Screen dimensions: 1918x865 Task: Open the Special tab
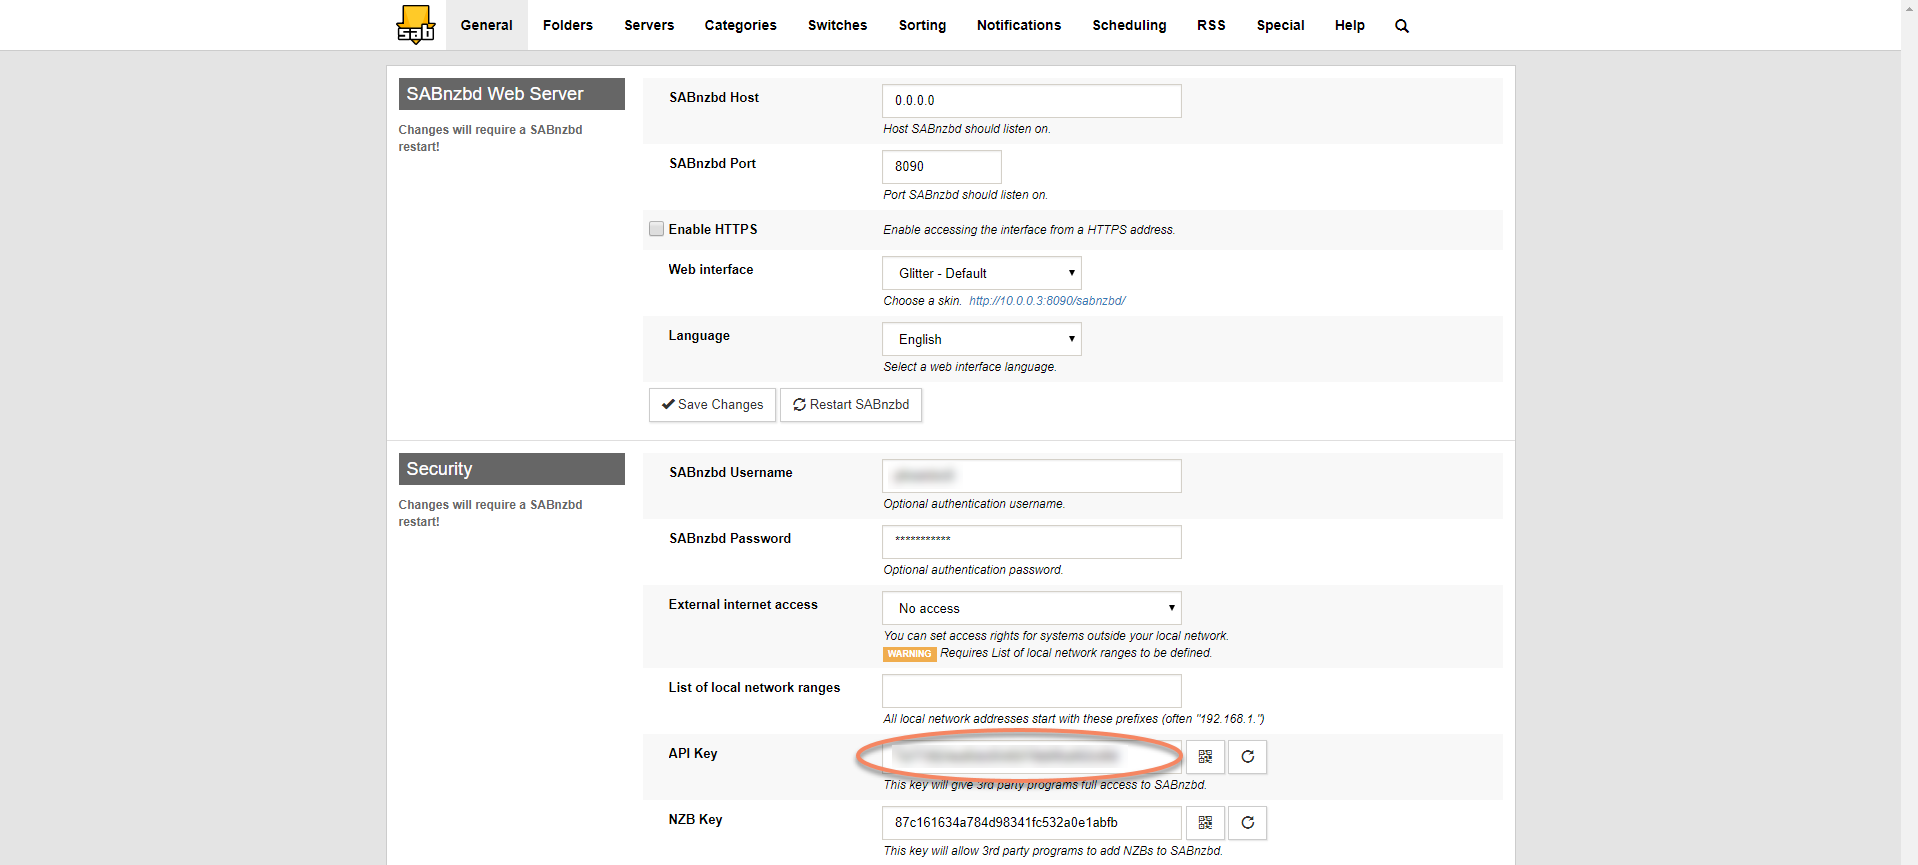tap(1281, 25)
